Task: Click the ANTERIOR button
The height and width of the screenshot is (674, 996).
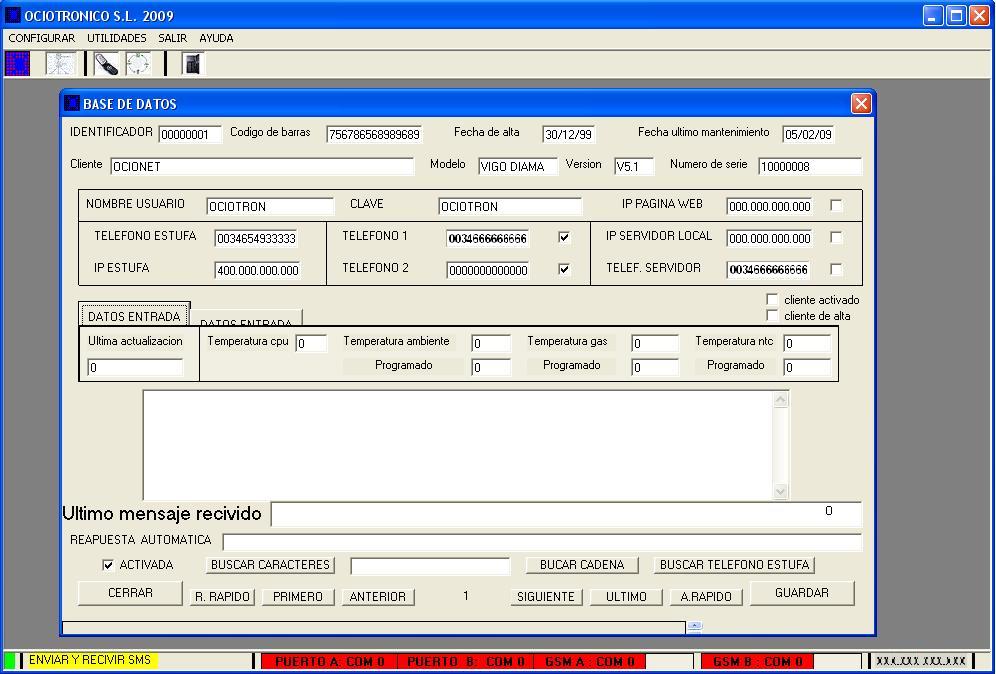Action: tap(378, 596)
